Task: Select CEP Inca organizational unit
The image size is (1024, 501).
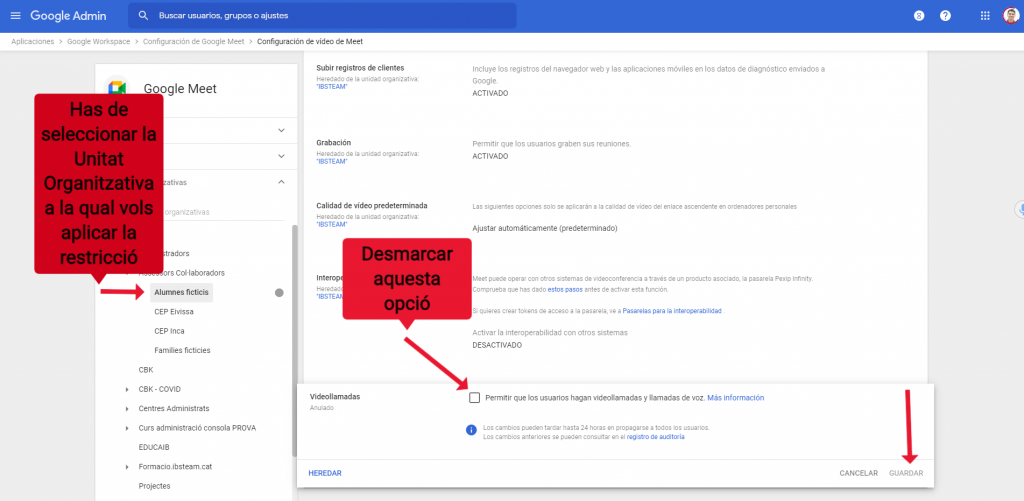Action: point(169,331)
